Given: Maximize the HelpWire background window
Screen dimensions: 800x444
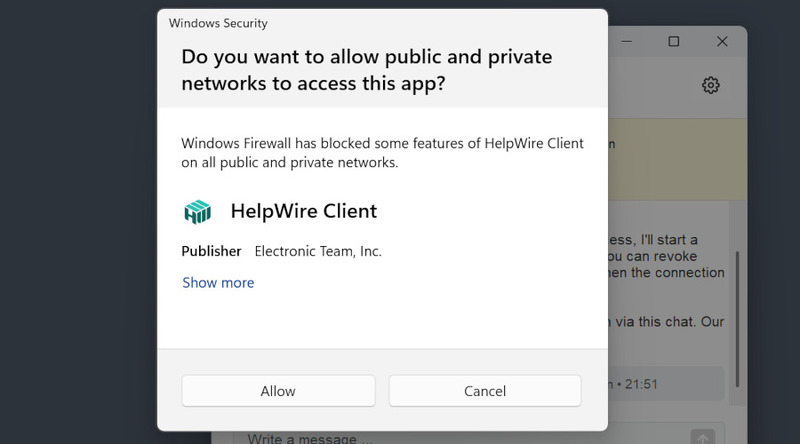Looking at the screenshot, I should click(673, 41).
